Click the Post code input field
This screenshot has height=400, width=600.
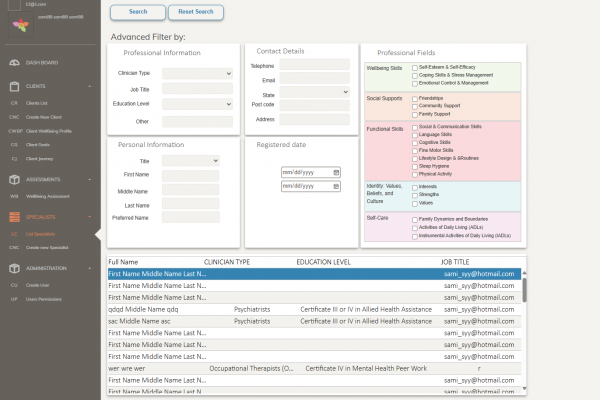click(314, 105)
